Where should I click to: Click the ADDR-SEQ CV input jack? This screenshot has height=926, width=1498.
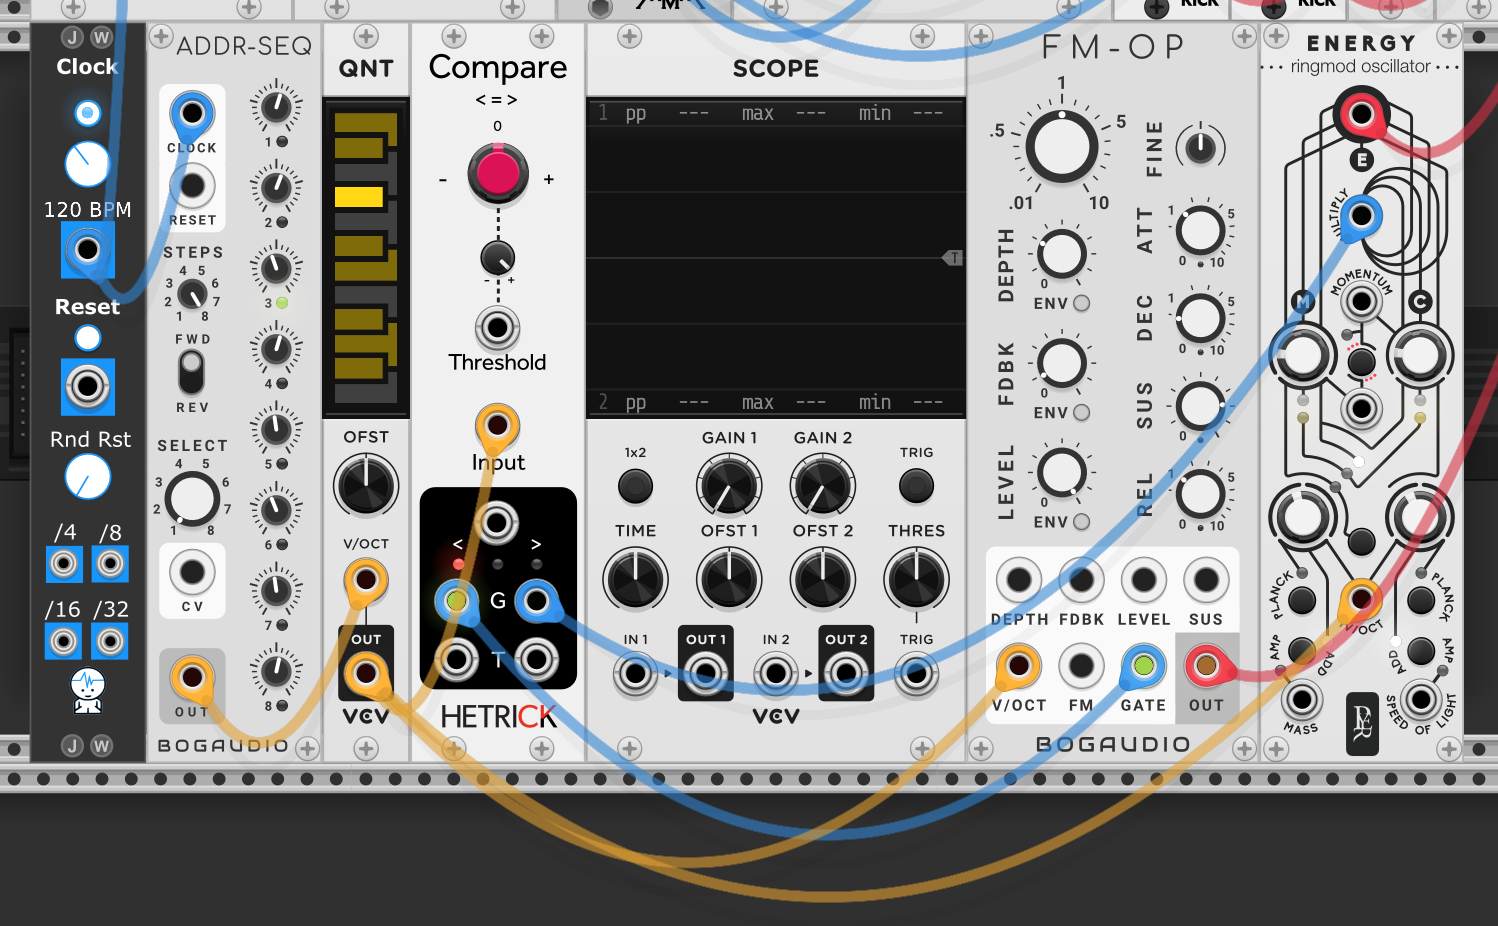(x=192, y=573)
